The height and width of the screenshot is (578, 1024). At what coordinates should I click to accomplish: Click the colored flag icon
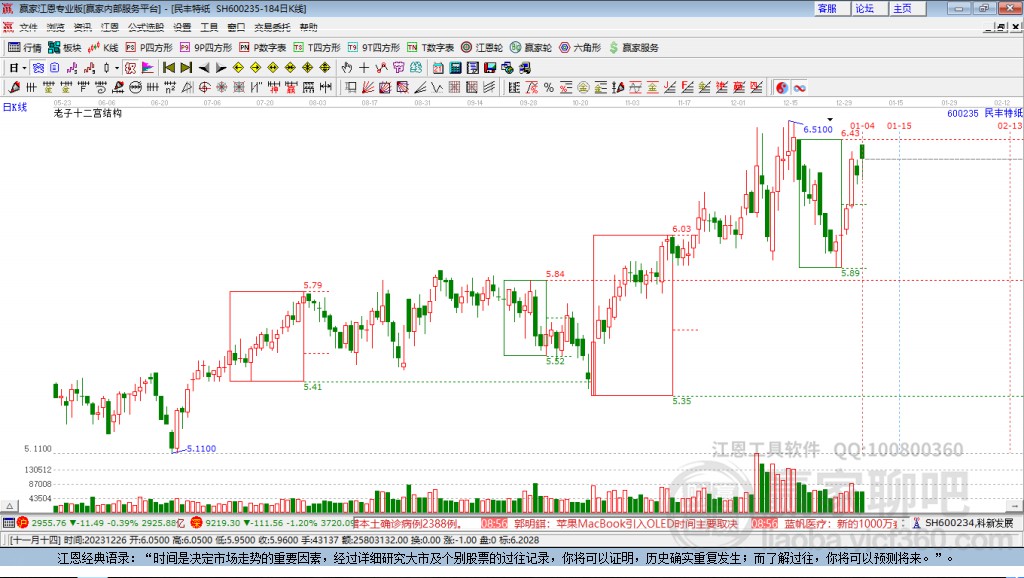(148, 67)
